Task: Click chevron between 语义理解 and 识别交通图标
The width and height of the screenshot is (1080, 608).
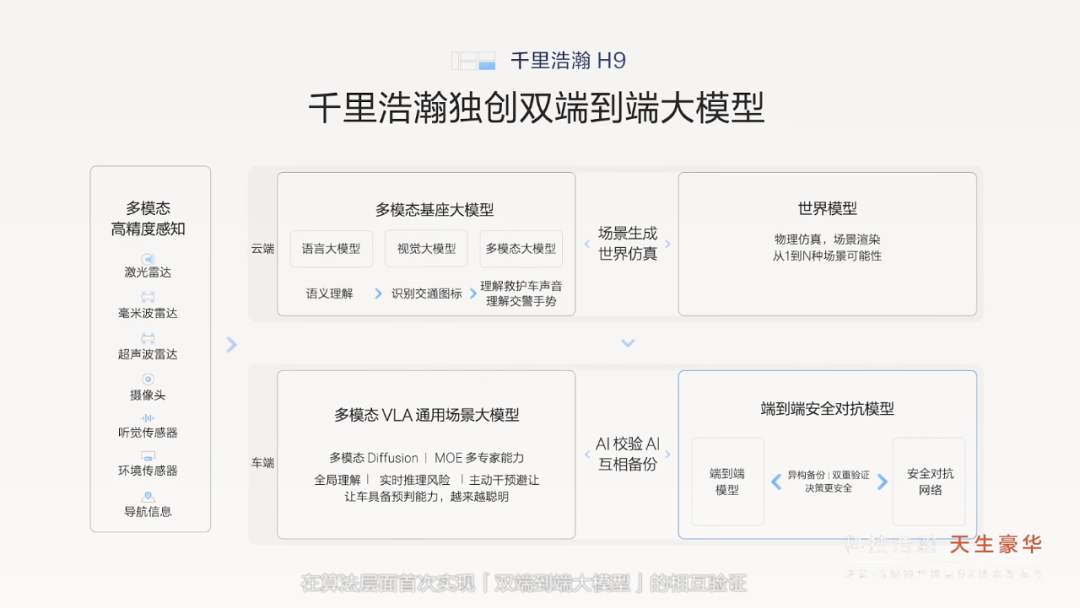Action: coord(378,293)
